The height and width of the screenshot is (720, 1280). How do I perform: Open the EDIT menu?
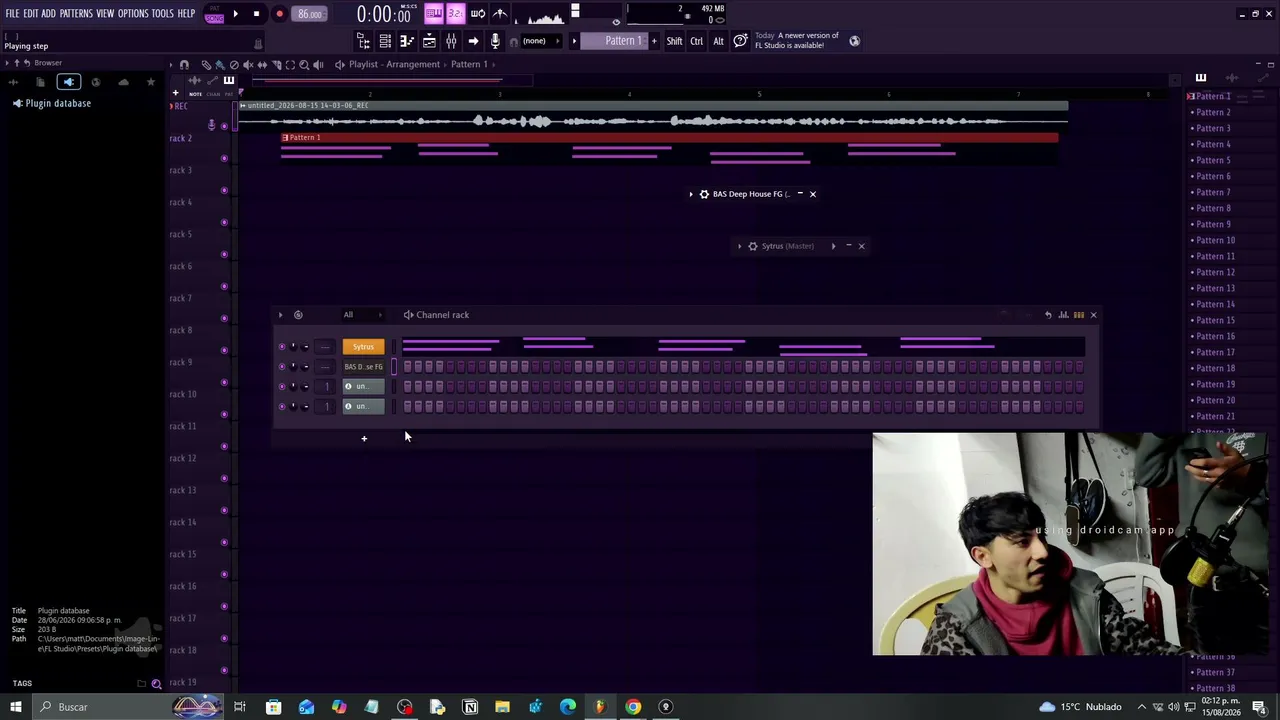click(x=31, y=14)
